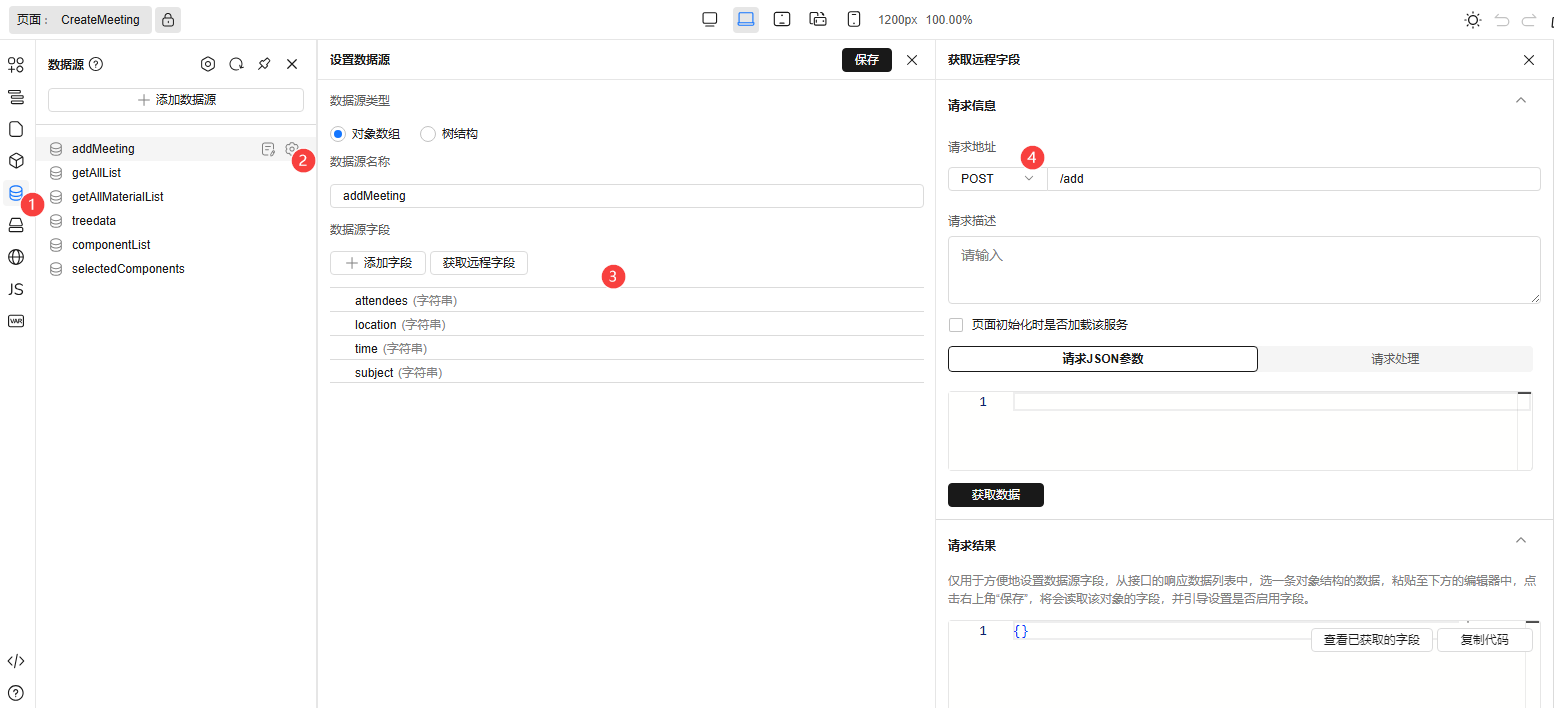Switch to desktop monitor viewport icon
The height and width of the screenshot is (708, 1554).
coord(710,20)
